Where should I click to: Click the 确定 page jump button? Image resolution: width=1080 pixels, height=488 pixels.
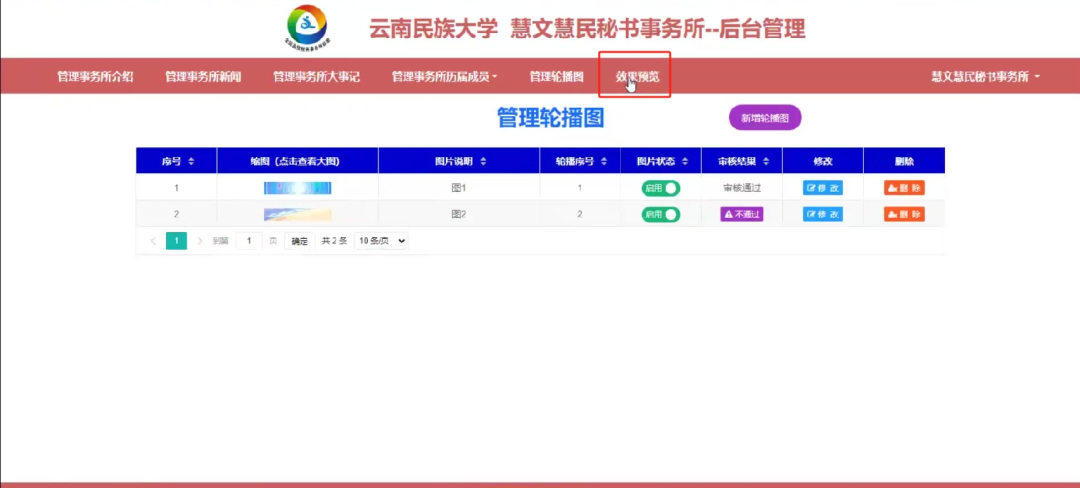300,241
